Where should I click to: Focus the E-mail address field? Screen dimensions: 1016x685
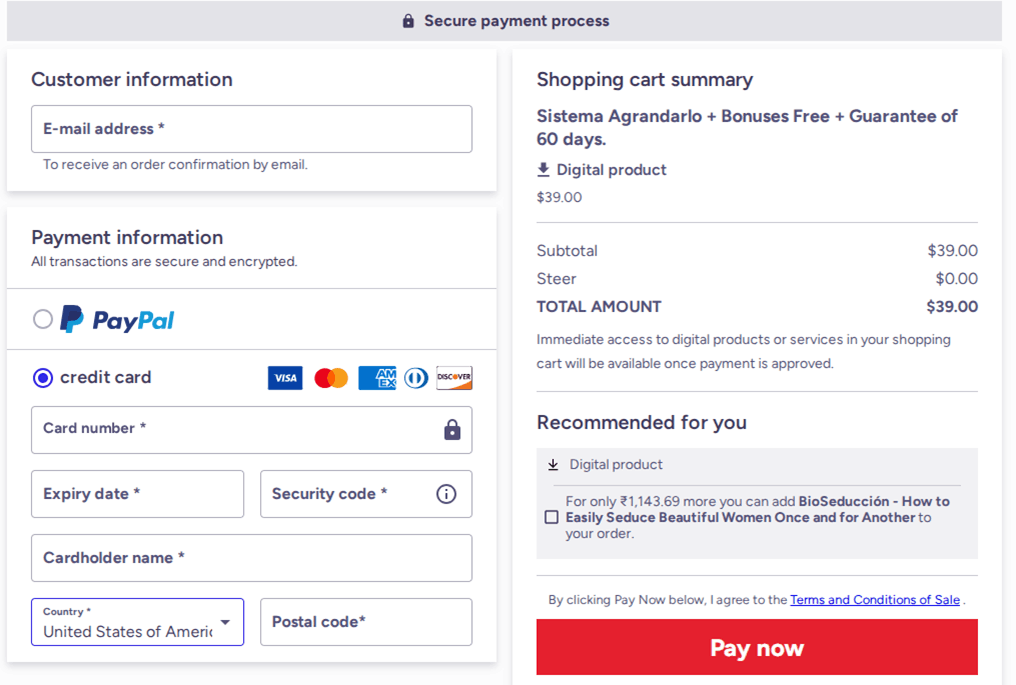[x=251, y=129]
